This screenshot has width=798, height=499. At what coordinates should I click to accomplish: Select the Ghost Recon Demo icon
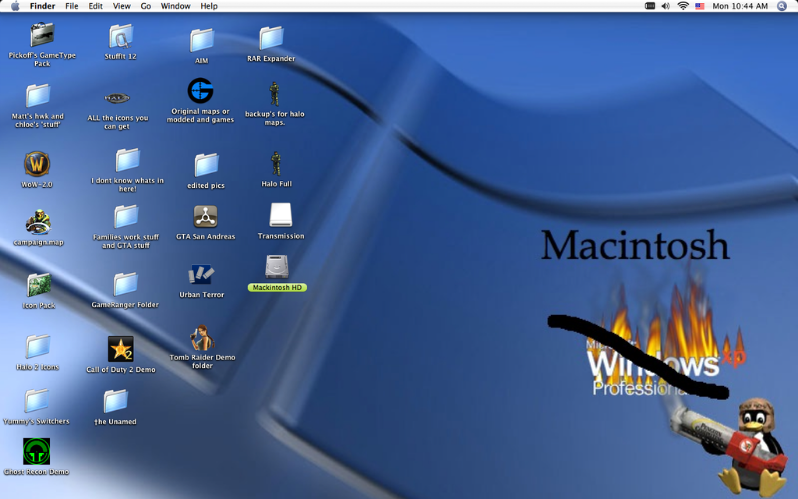pyautogui.click(x=37, y=451)
